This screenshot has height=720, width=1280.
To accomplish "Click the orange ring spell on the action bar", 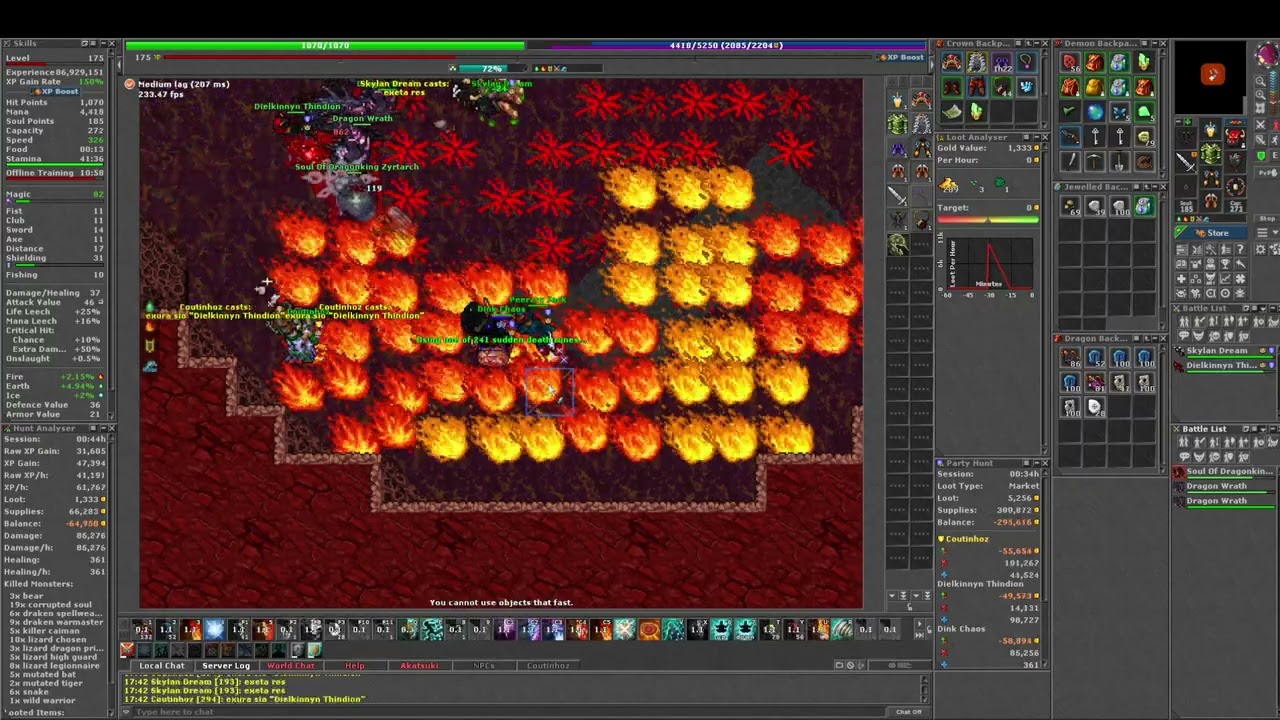I will click(649, 629).
